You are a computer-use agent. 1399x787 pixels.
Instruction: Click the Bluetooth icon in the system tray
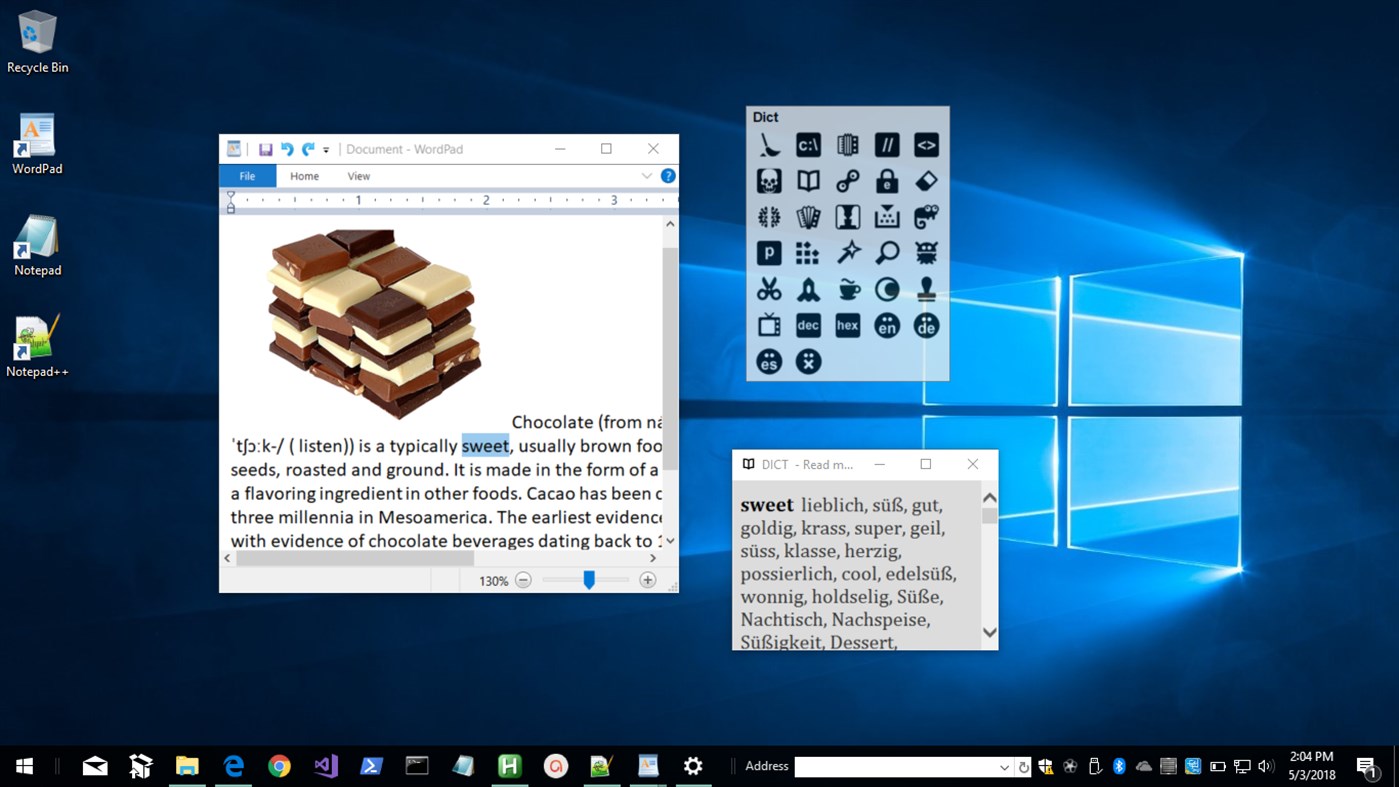pos(1119,767)
